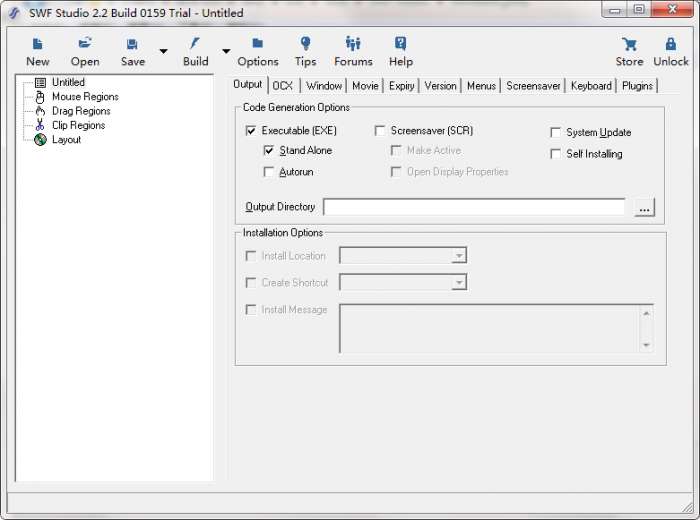Enable the Screensaver (SCR) checkbox

[x=380, y=131]
